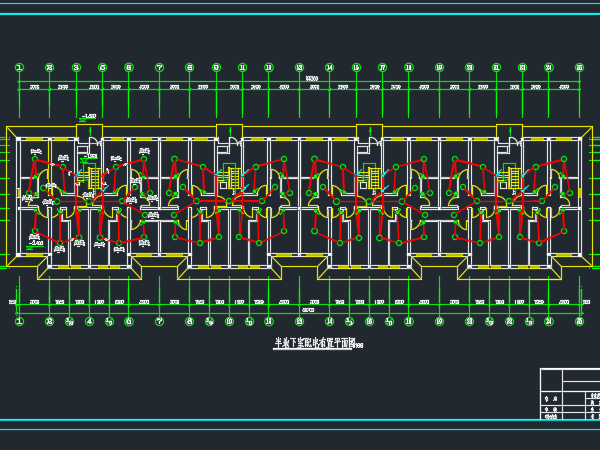Screen dimensions: 600x450
Task: Select the title block table at bottom right
Action: click(569, 395)
